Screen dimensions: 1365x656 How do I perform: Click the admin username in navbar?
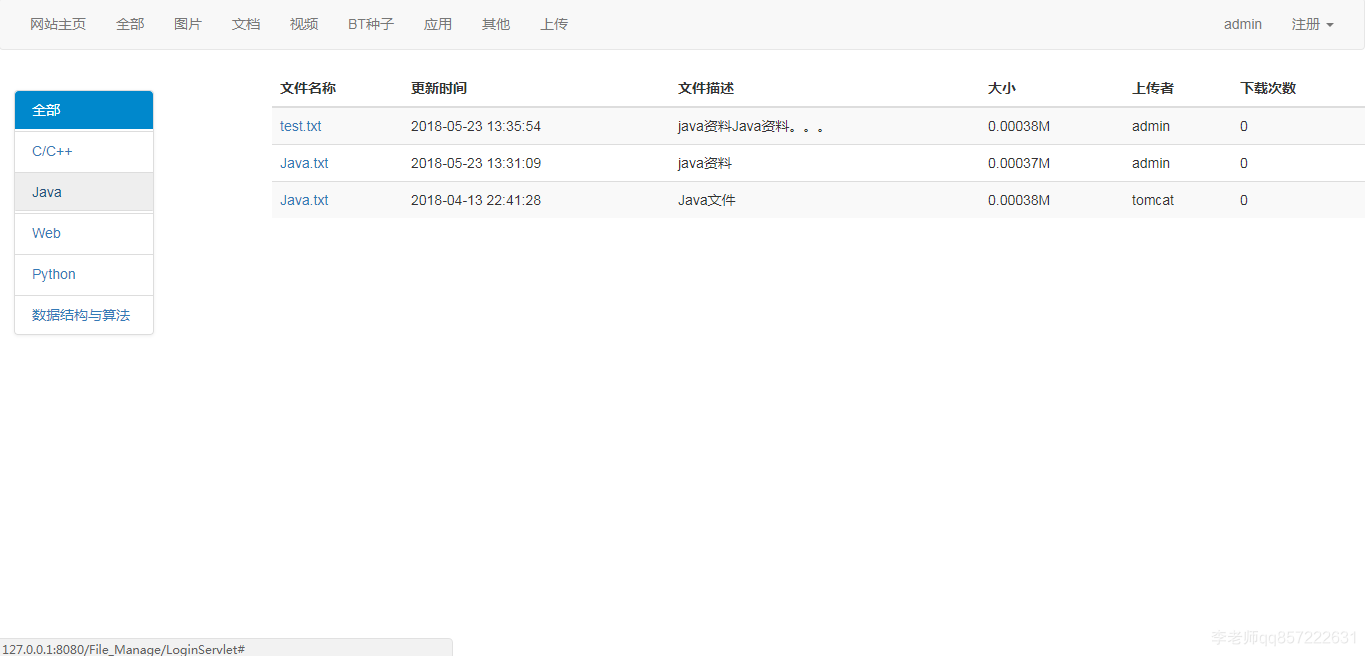coord(1242,24)
